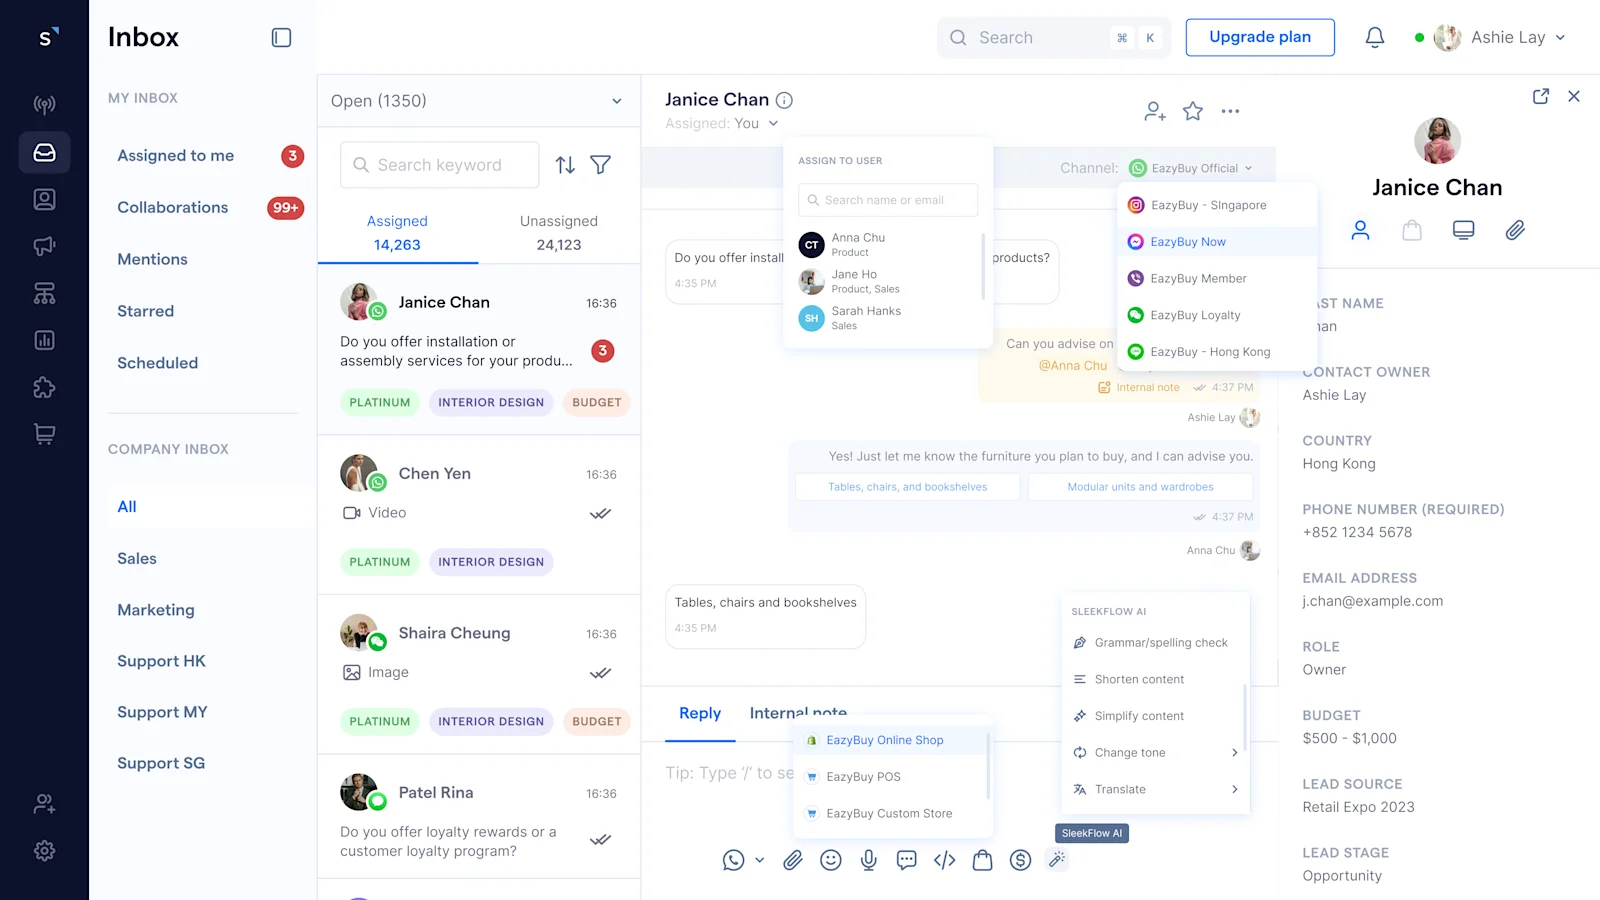Open the payment link icon in the composer

tap(1020, 860)
